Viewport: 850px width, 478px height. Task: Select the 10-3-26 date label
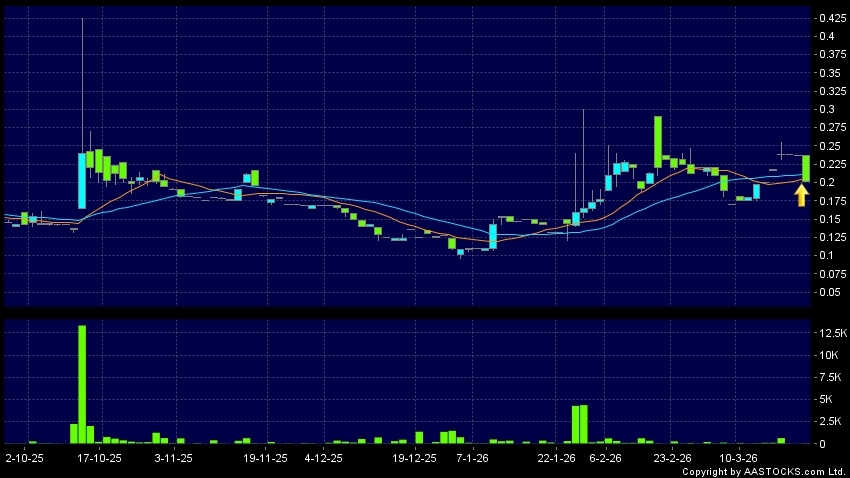[738, 458]
